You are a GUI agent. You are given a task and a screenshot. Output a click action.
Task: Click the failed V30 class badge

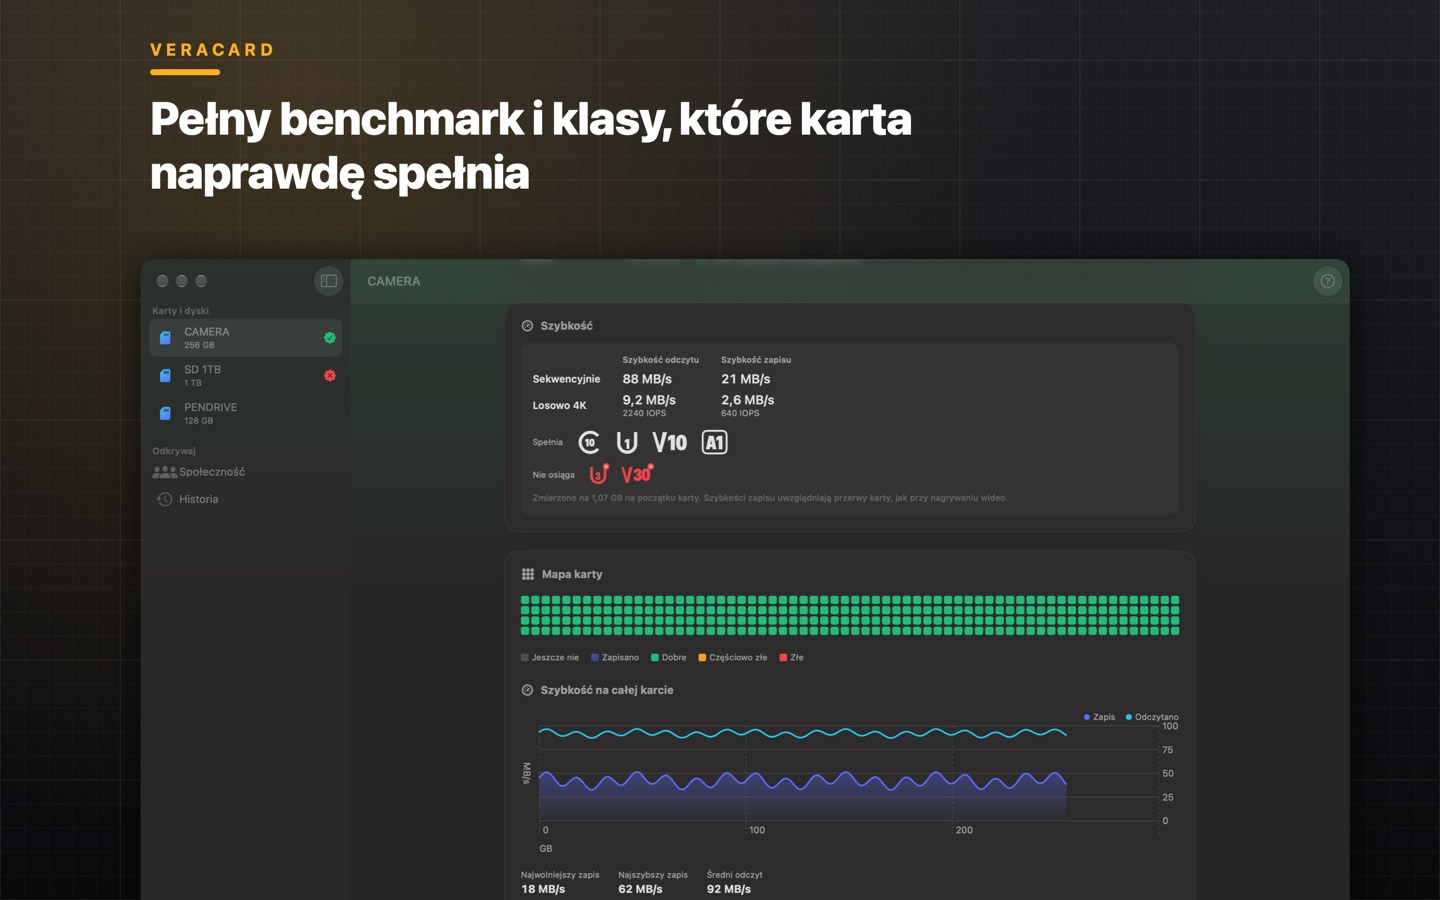click(x=637, y=475)
